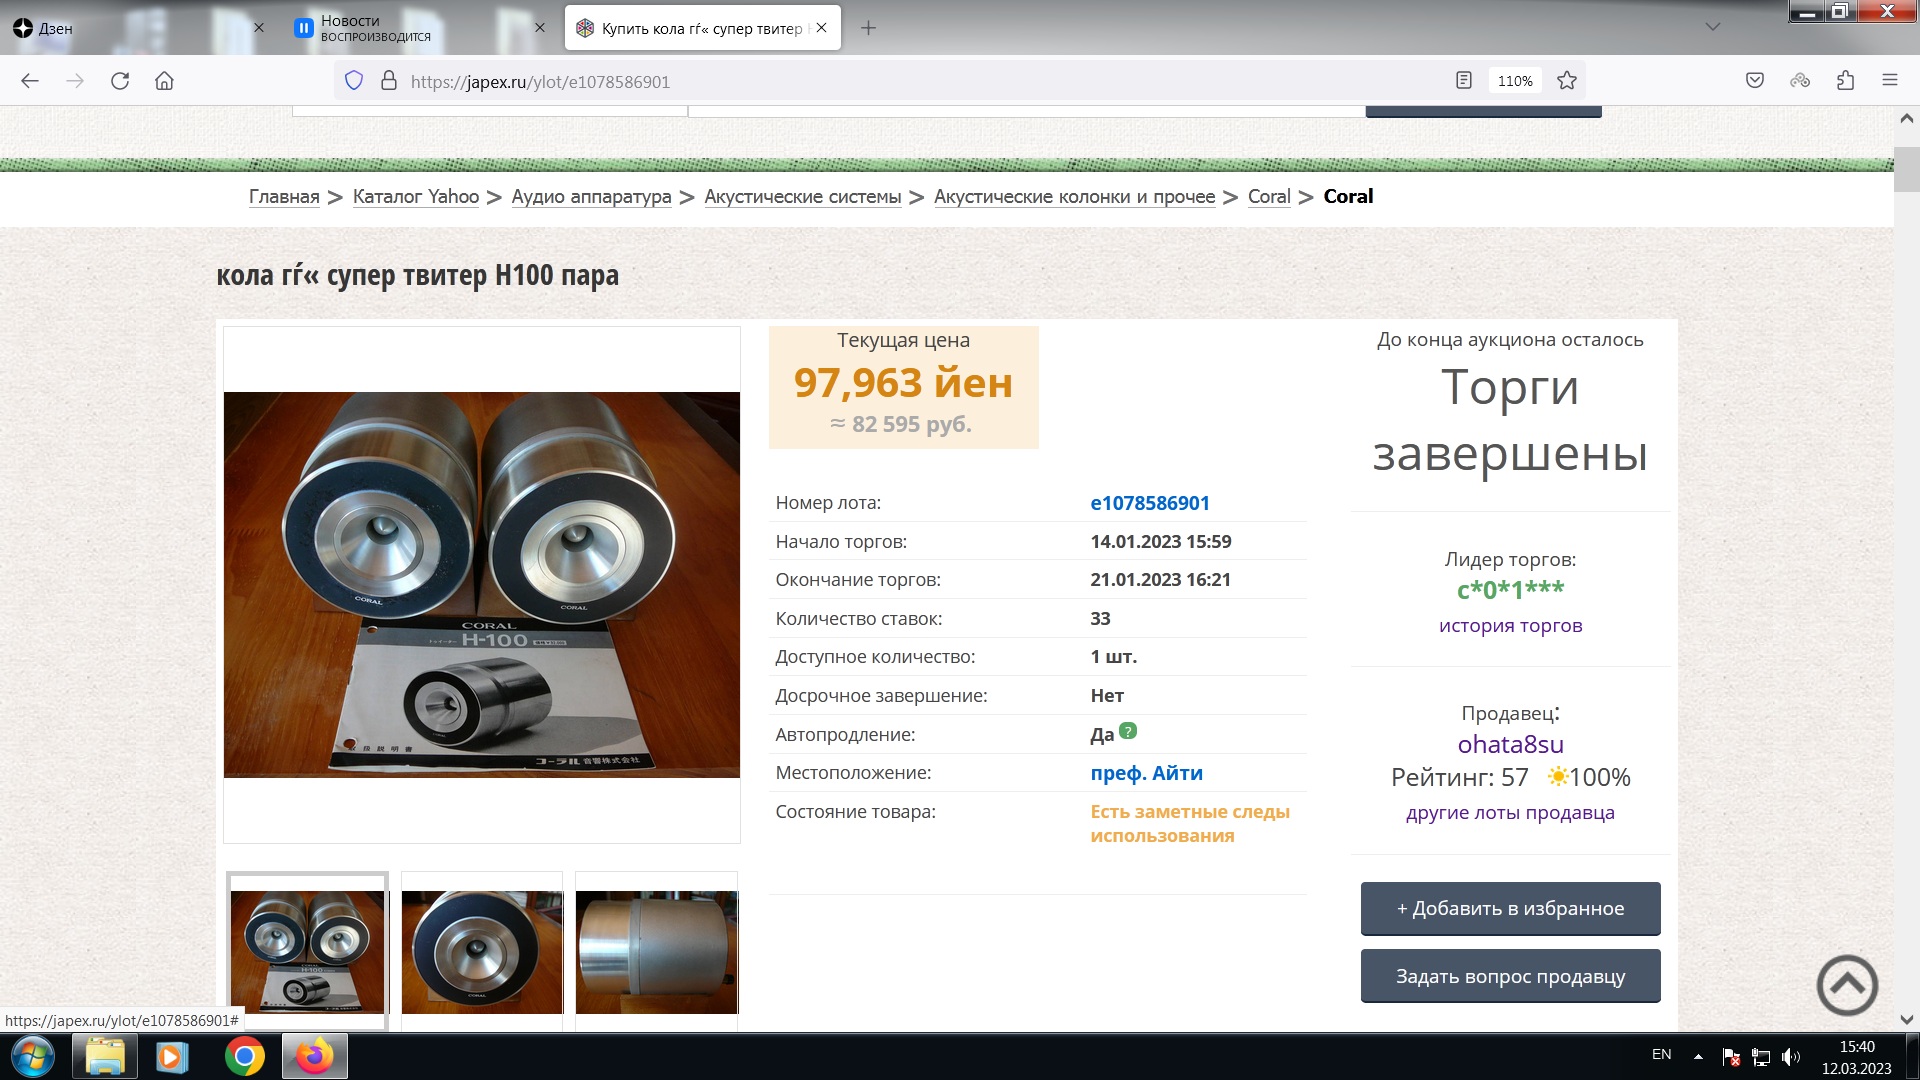
Task: Click the page scrollbar up arrow
Action: (1906, 118)
